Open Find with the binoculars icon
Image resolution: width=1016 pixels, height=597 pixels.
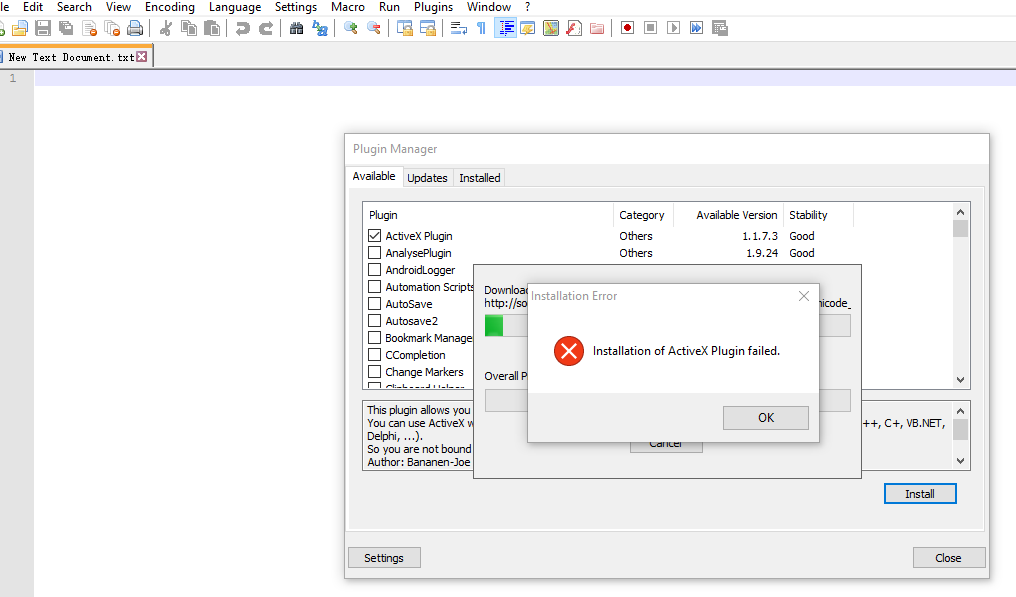[x=296, y=29]
